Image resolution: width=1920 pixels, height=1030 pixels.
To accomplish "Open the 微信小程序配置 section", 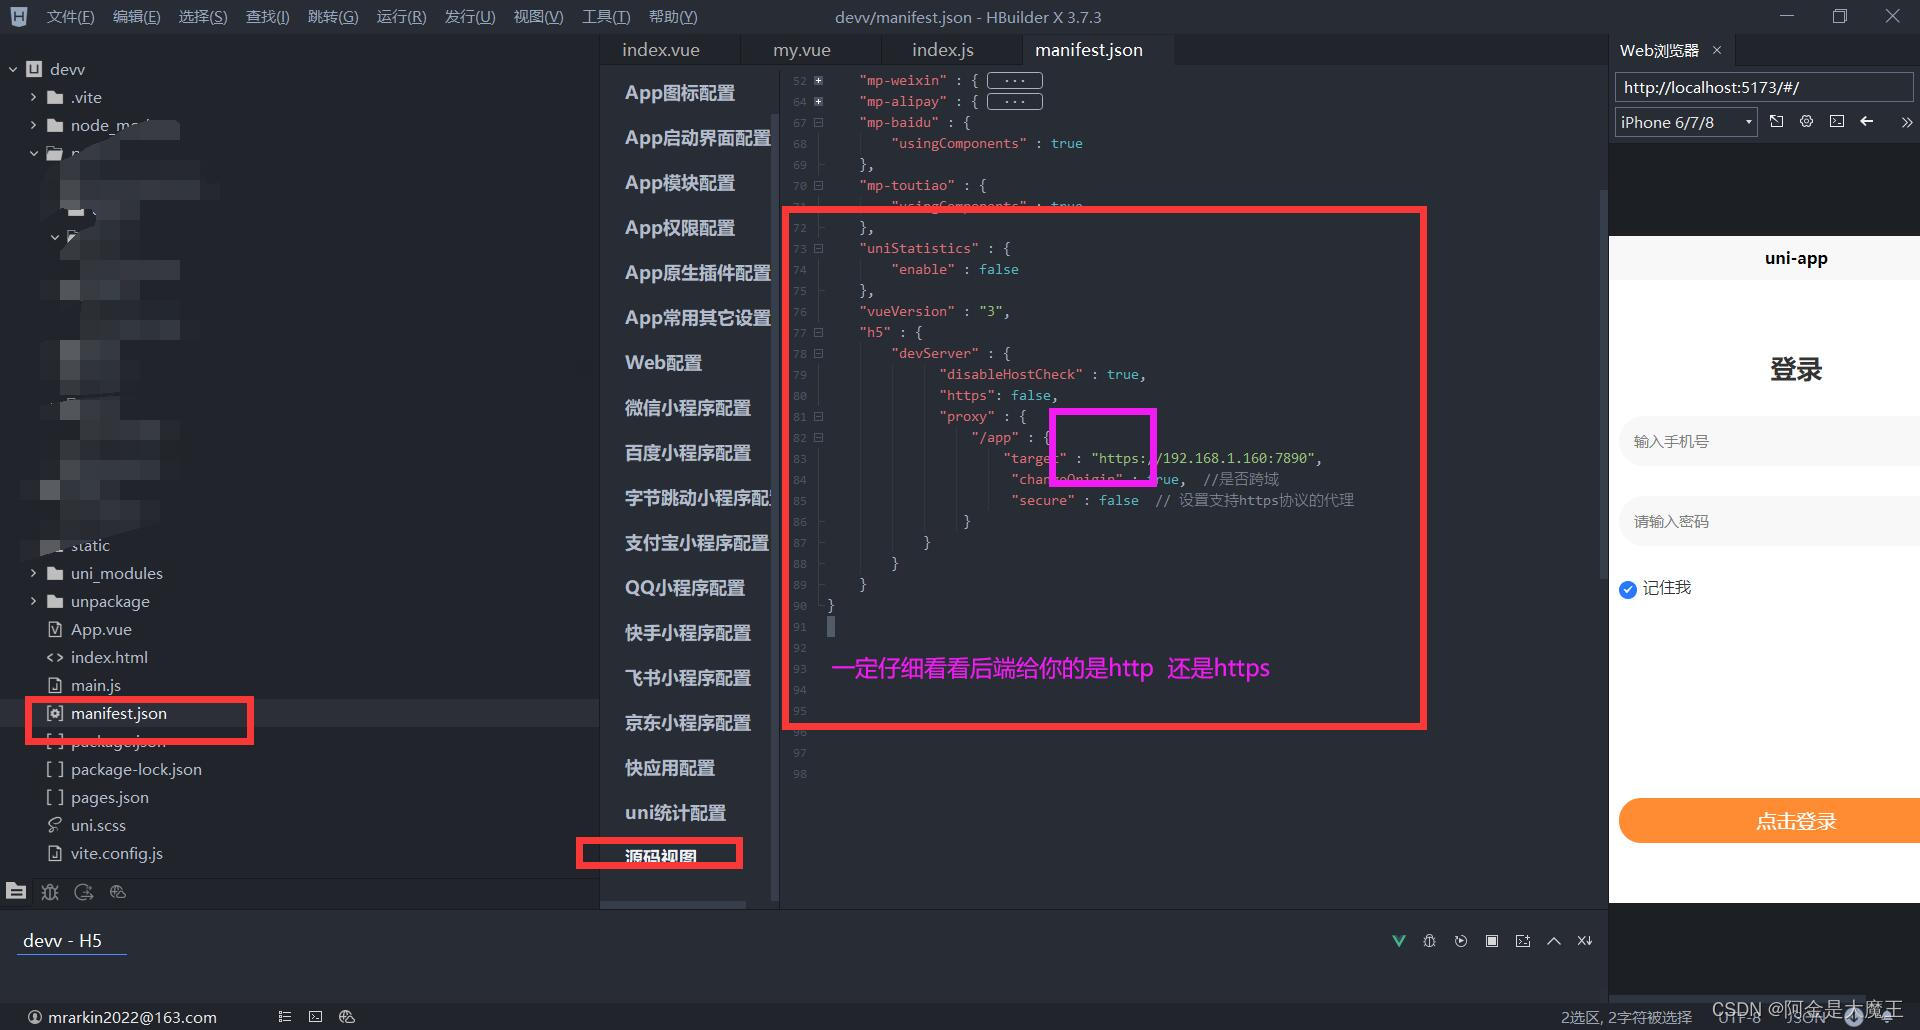I will pos(688,408).
